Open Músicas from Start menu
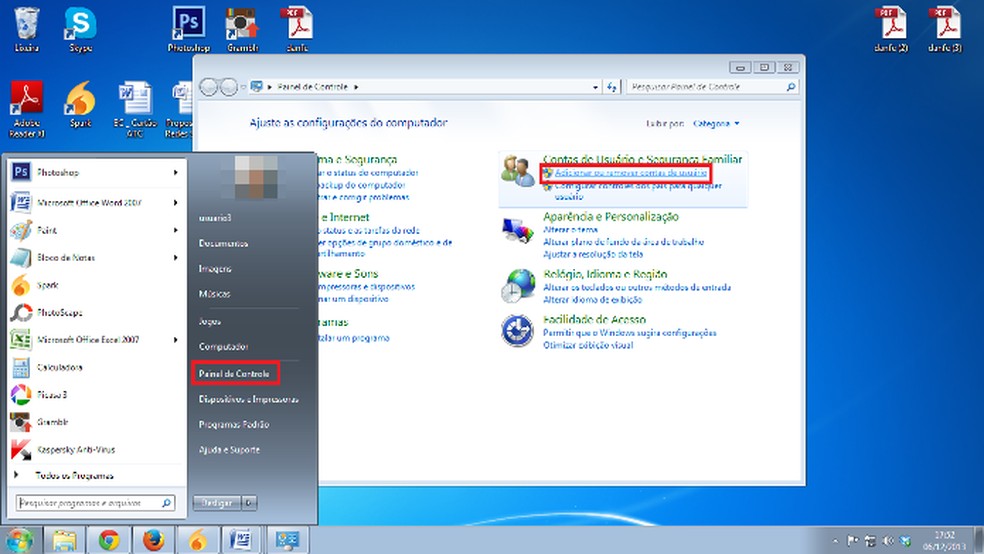Image resolution: width=984 pixels, height=554 pixels. 215,294
